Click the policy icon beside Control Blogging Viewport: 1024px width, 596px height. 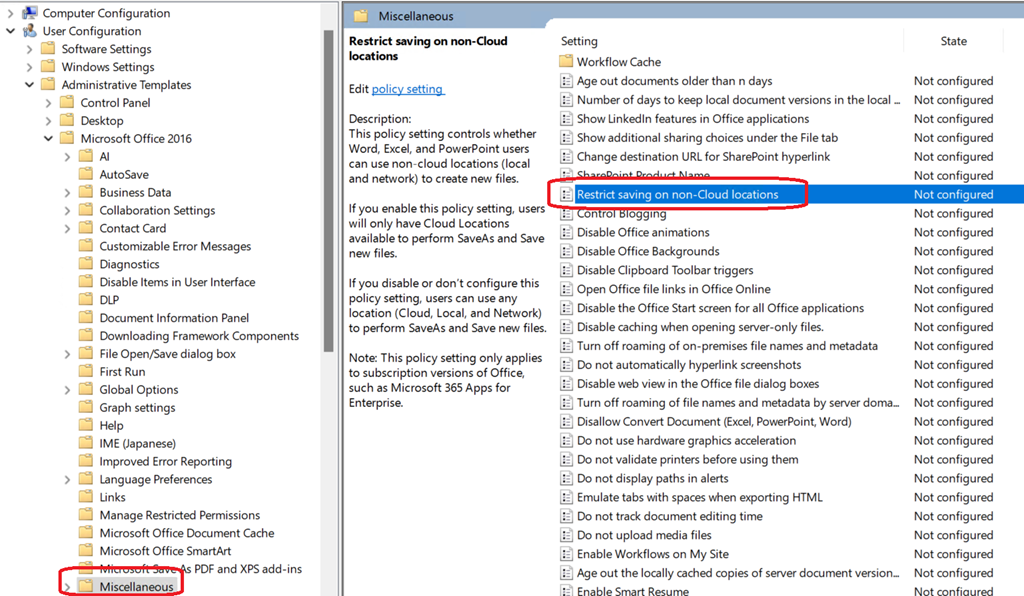pos(566,214)
